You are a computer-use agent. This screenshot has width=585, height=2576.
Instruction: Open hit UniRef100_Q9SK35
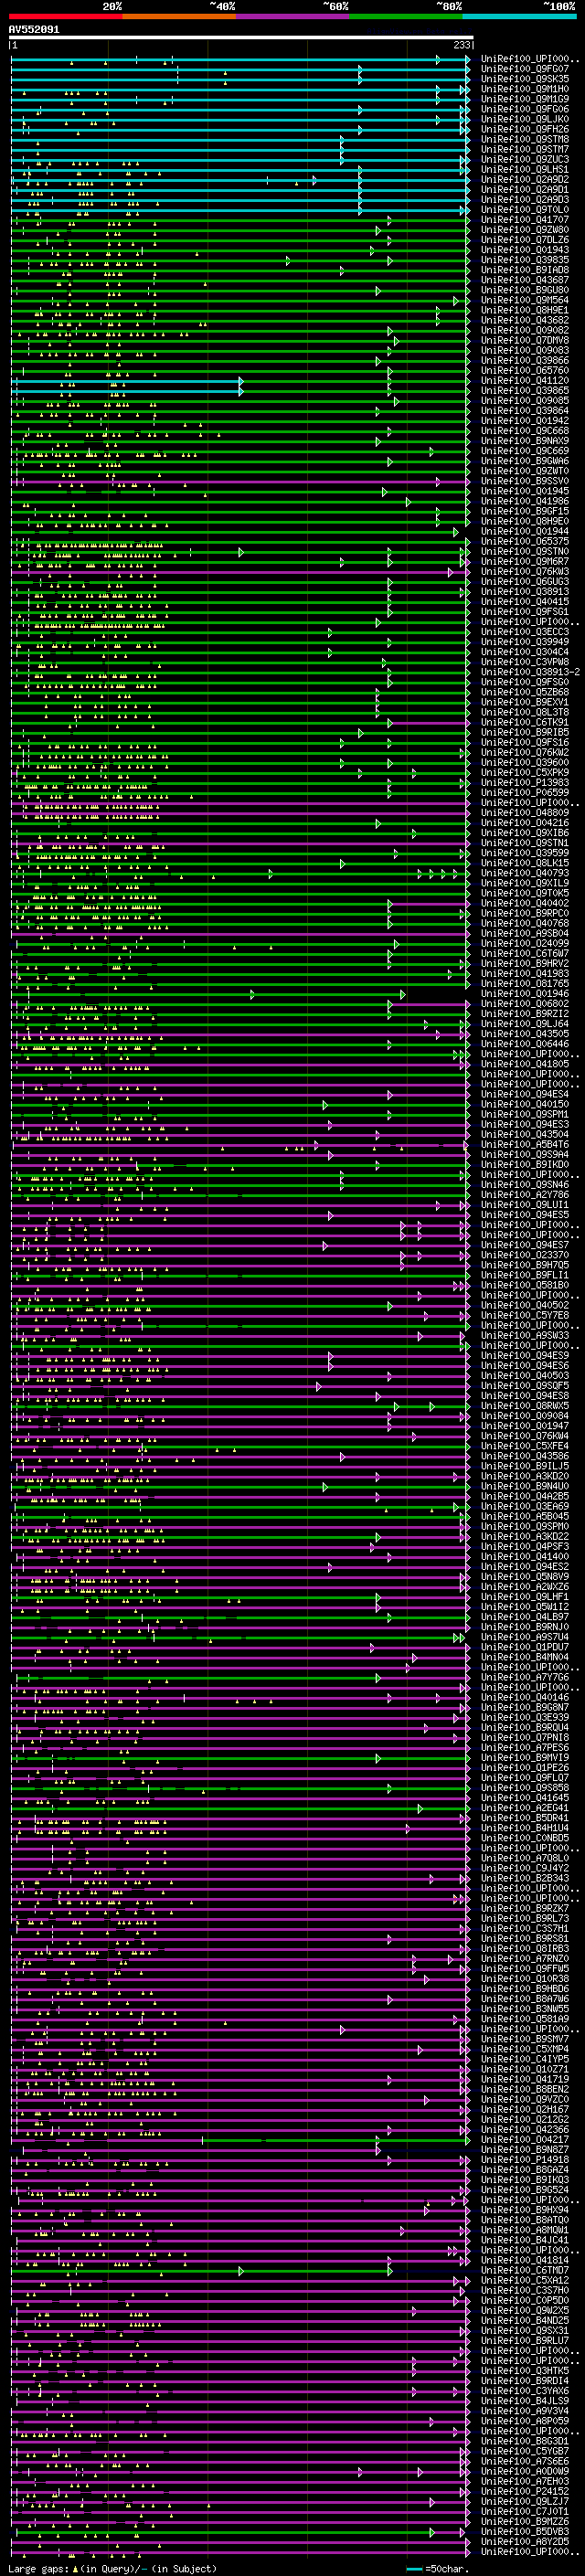tap(525, 79)
